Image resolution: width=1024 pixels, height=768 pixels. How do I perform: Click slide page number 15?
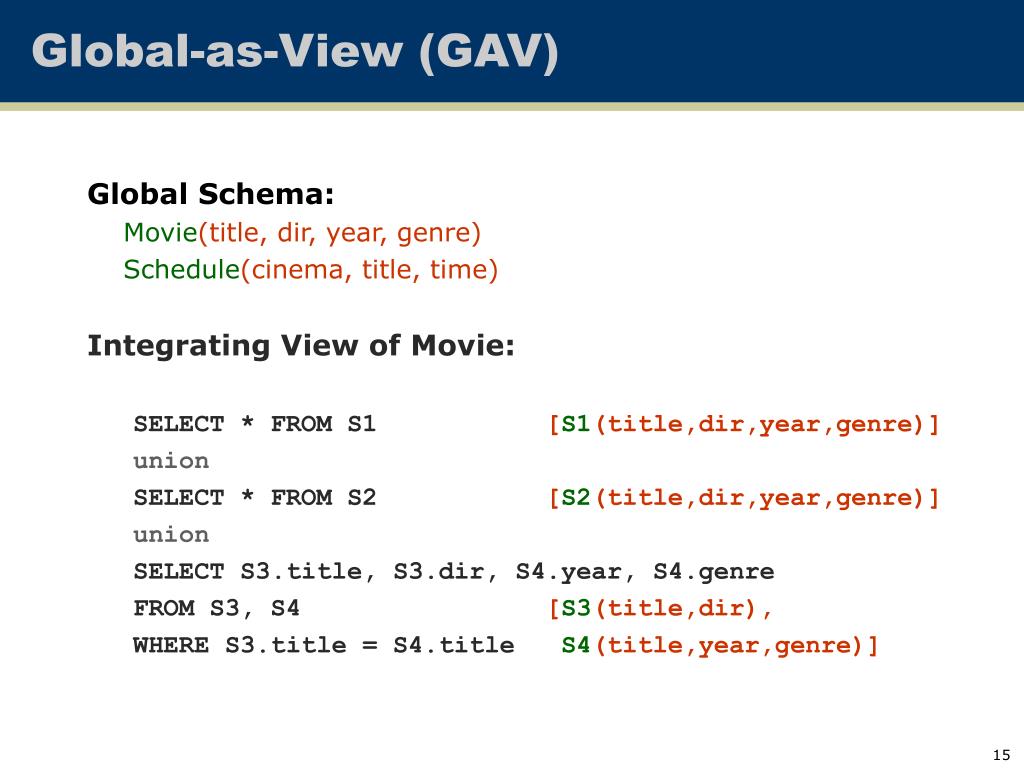[x=1001, y=755]
